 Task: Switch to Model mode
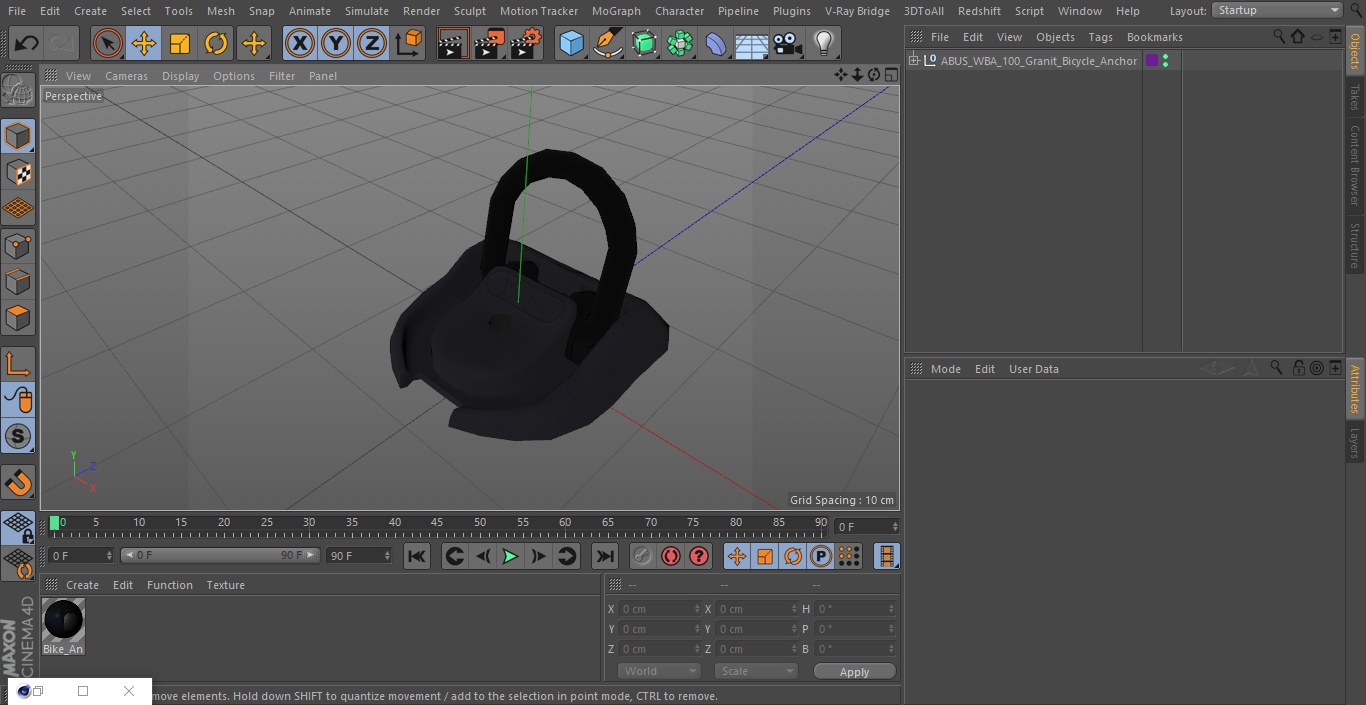(x=18, y=136)
